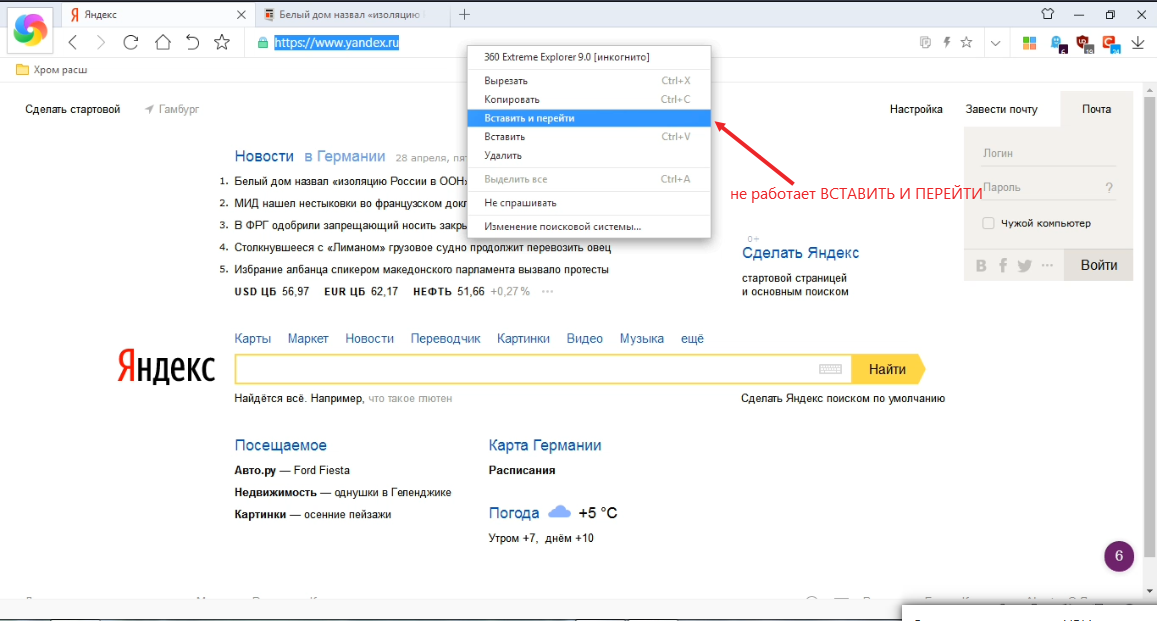The image size is (1157, 621).
Task: Expand more social login options ellipsis
Action: point(1047,266)
